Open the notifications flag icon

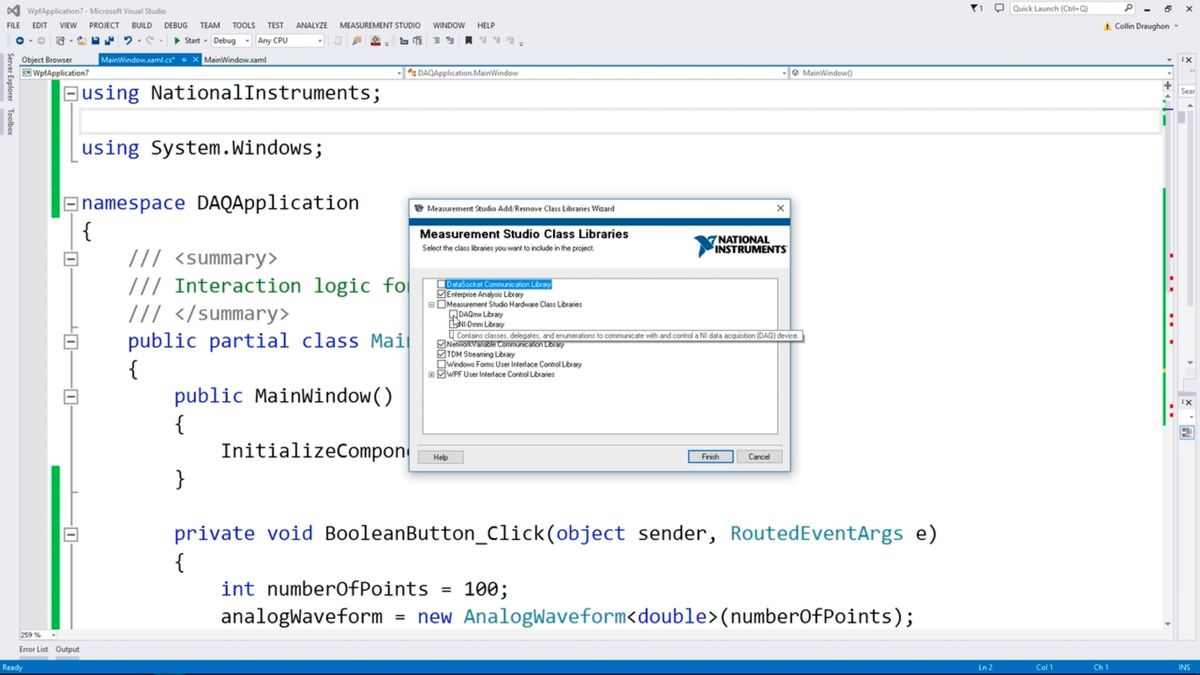pos(976,8)
